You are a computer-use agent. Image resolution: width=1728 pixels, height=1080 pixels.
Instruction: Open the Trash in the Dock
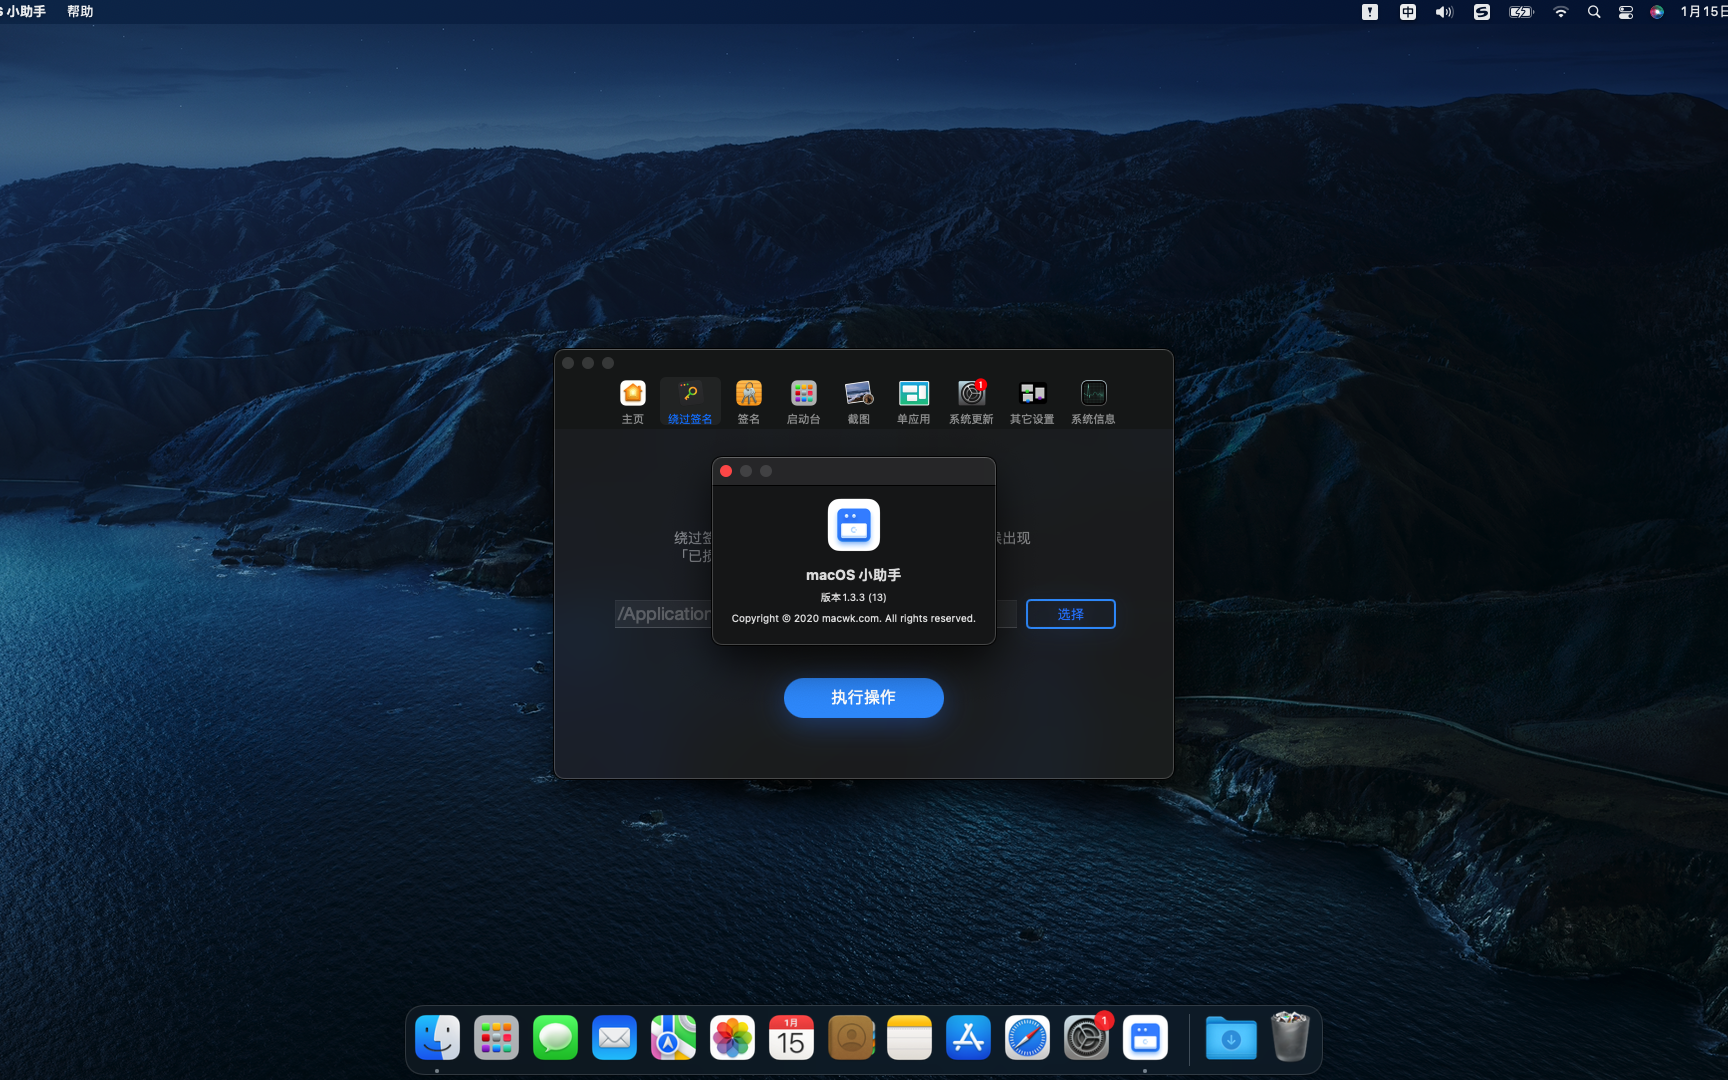click(x=1290, y=1037)
